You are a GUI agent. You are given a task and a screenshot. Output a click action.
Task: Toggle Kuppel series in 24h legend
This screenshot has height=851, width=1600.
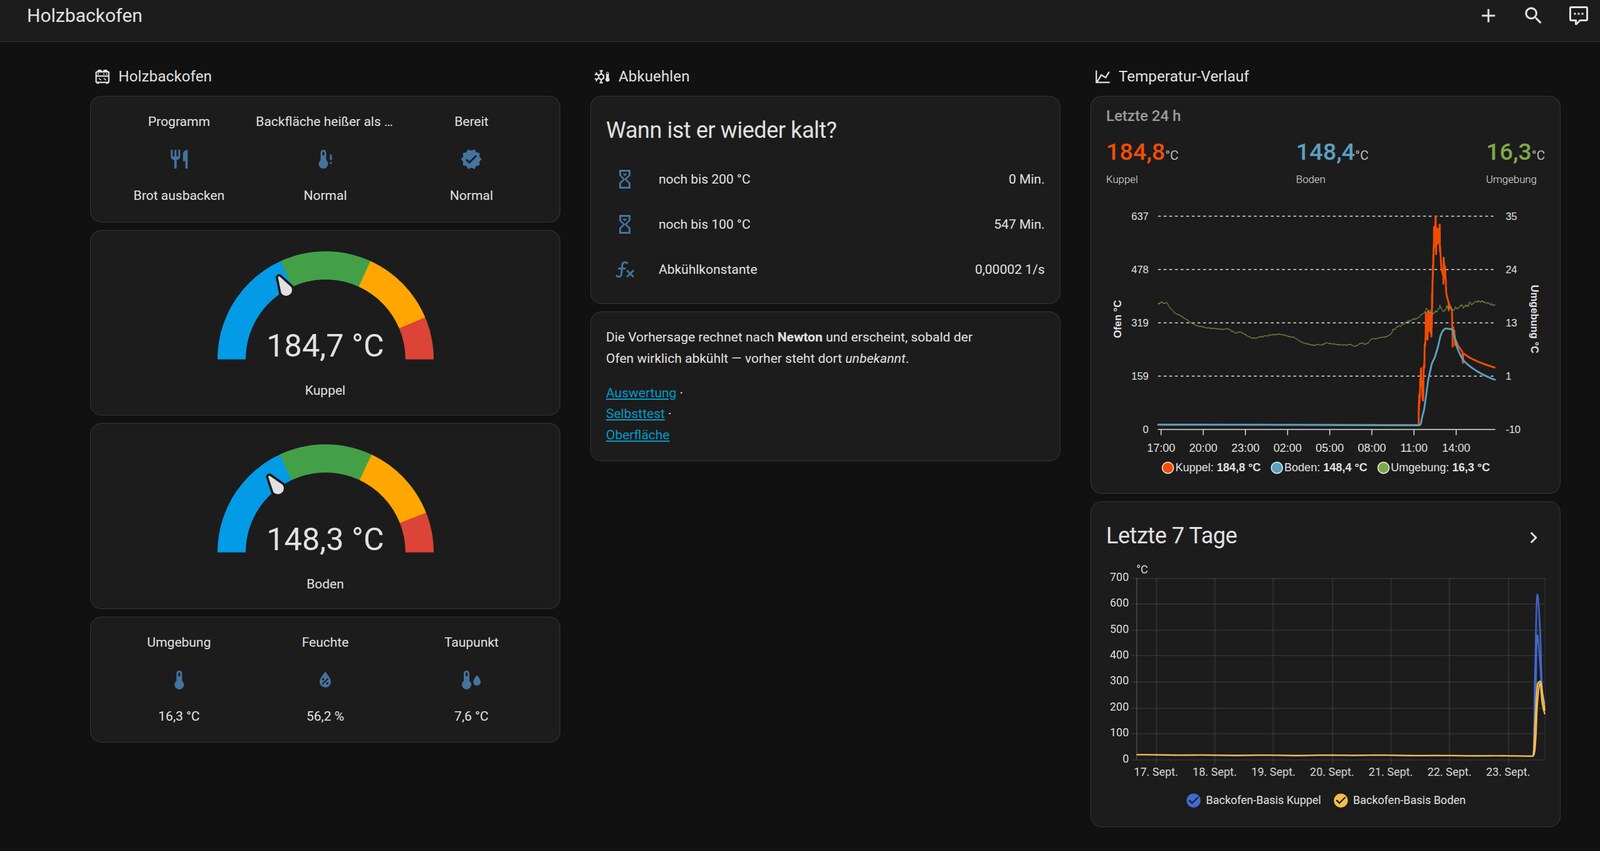[x=1211, y=467]
